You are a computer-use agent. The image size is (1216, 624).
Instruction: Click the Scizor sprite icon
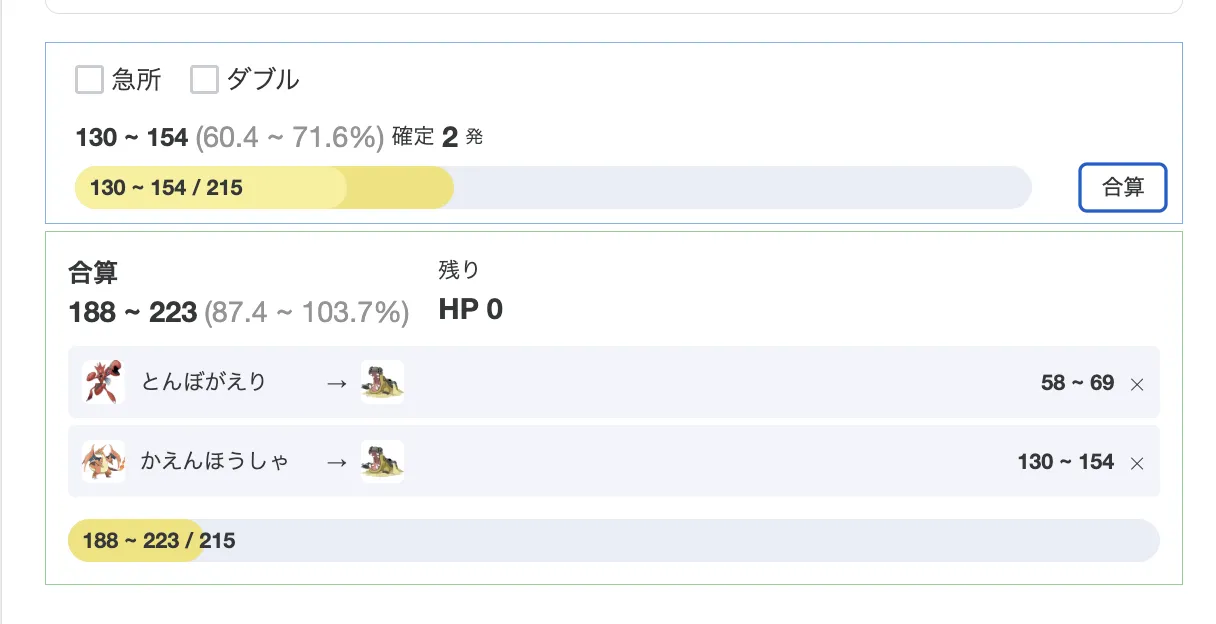(103, 382)
